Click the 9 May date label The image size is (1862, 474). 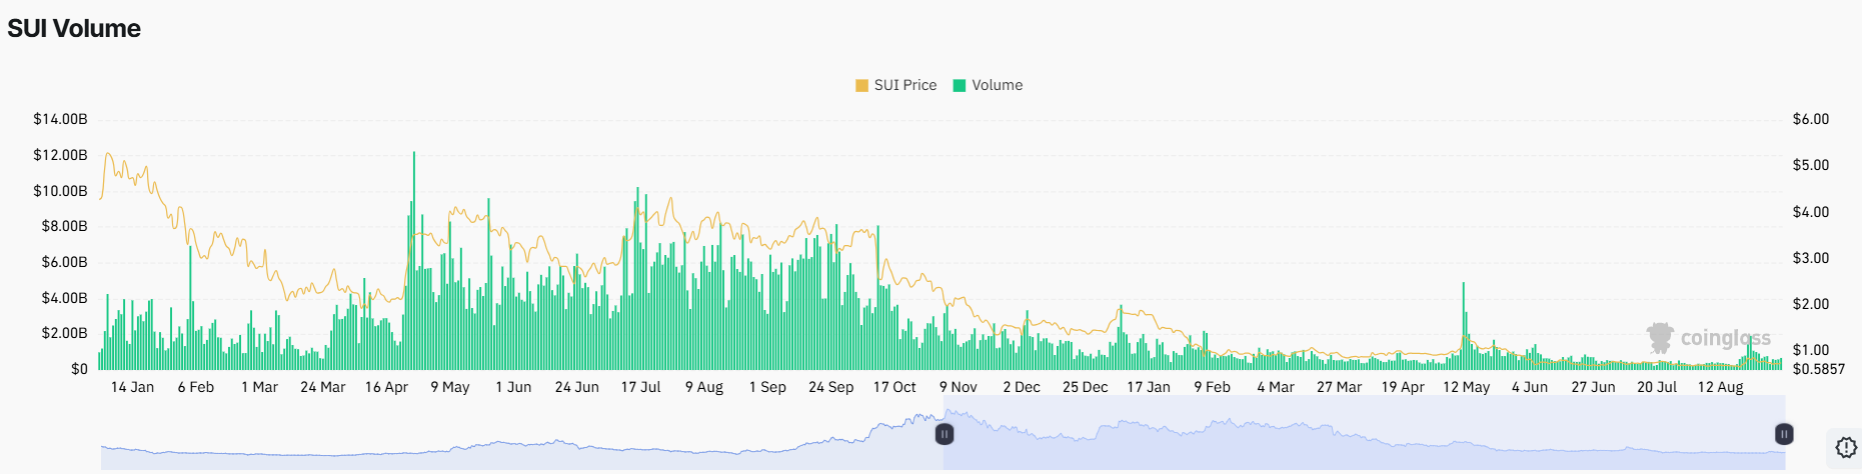click(x=450, y=387)
